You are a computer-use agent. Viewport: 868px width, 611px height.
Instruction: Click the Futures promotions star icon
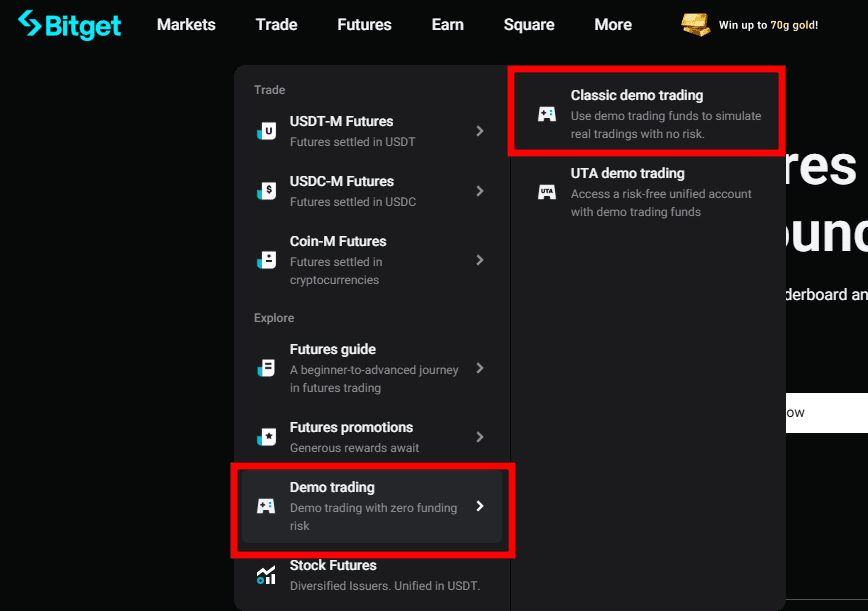click(266, 437)
